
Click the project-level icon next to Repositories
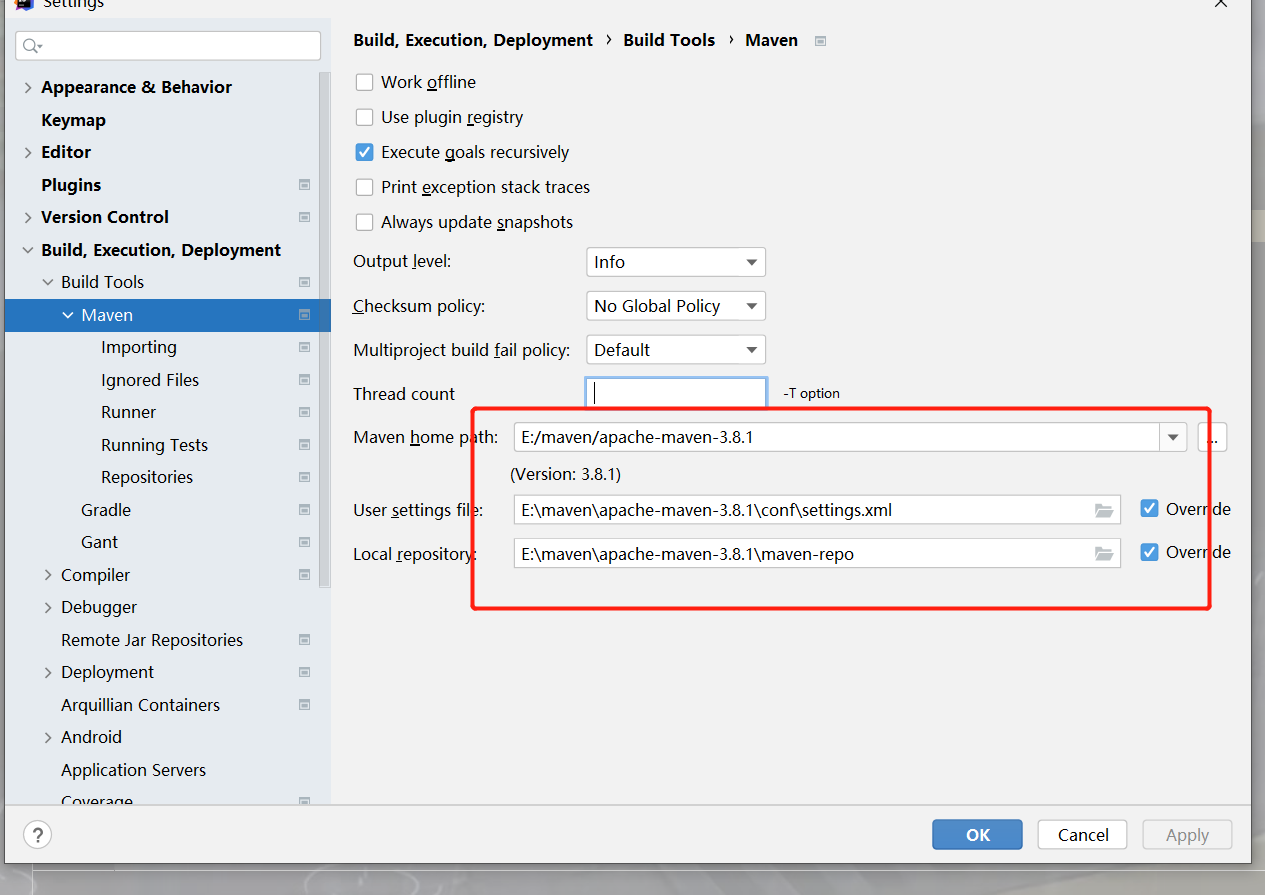(x=304, y=477)
